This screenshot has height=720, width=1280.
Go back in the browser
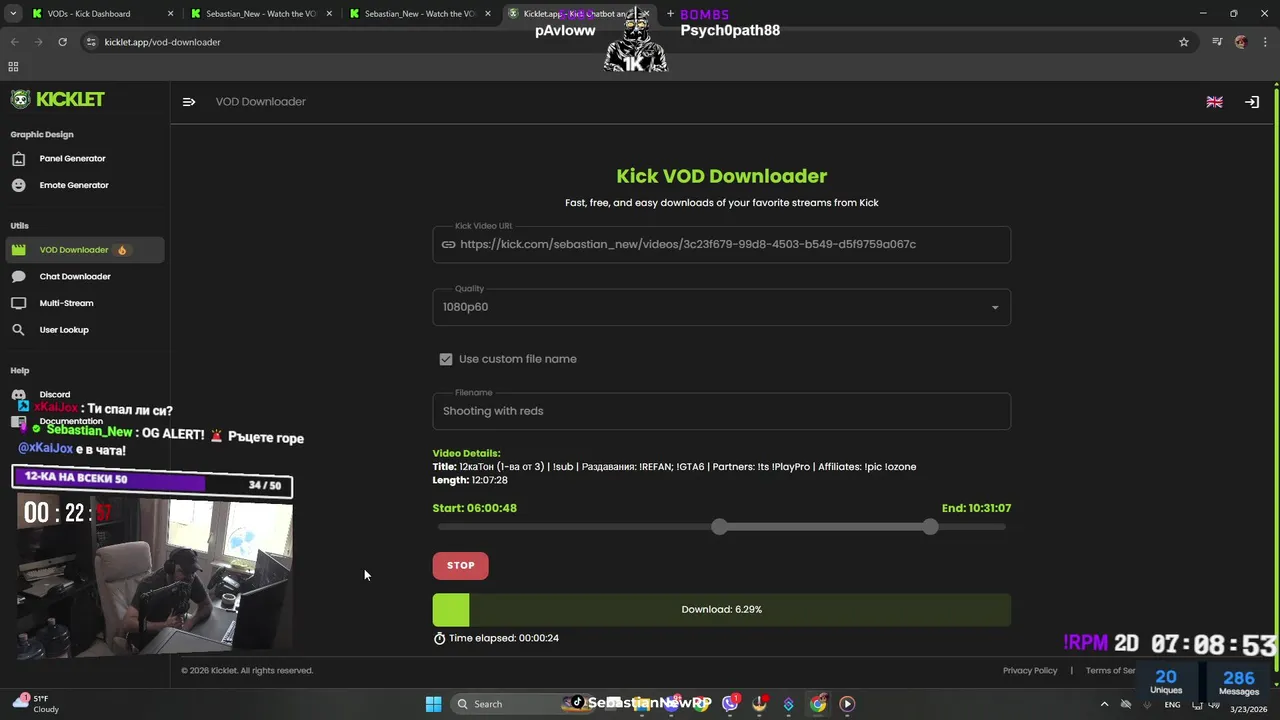click(14, 42)
